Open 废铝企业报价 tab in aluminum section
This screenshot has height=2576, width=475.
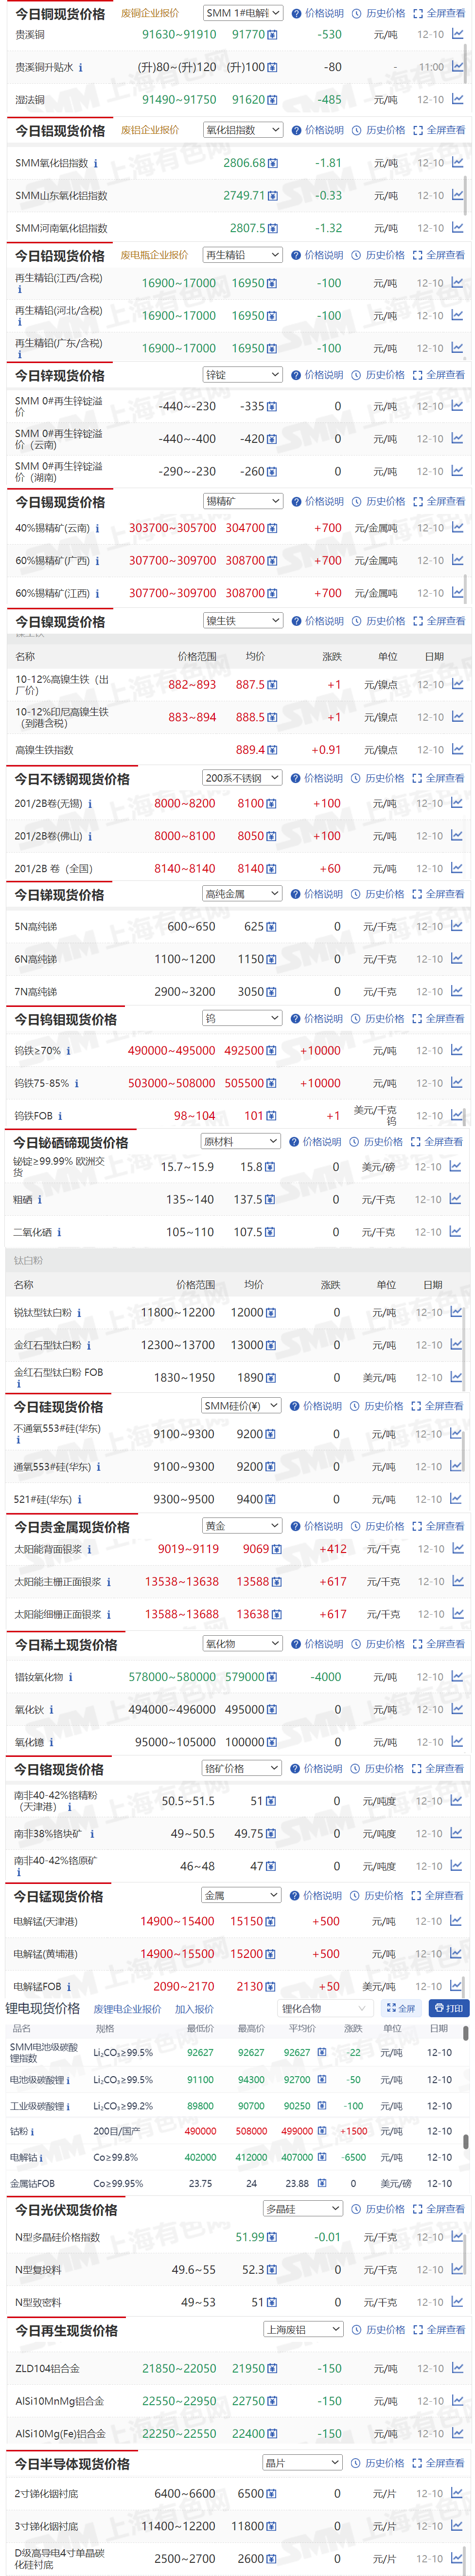[x=150, y=130]
